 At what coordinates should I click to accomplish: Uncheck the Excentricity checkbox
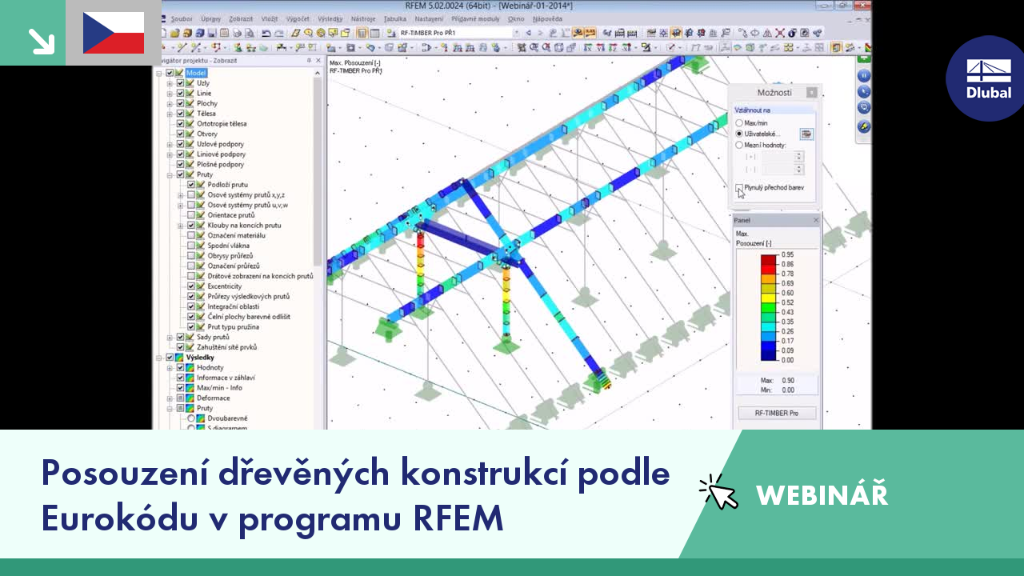tap(191, 286)
